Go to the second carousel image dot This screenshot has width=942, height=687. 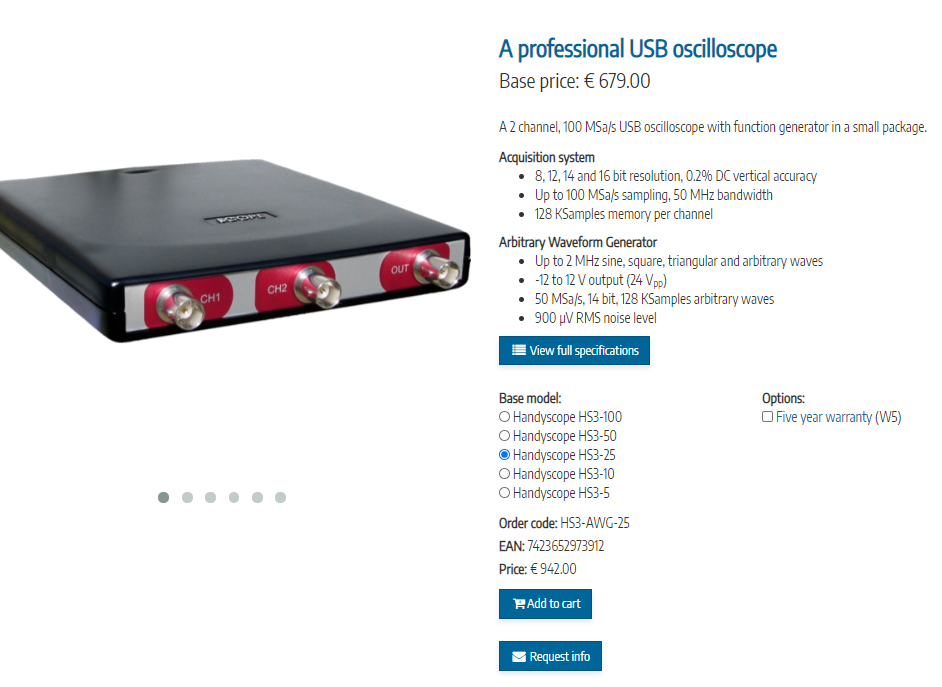[x=187, y=497]
